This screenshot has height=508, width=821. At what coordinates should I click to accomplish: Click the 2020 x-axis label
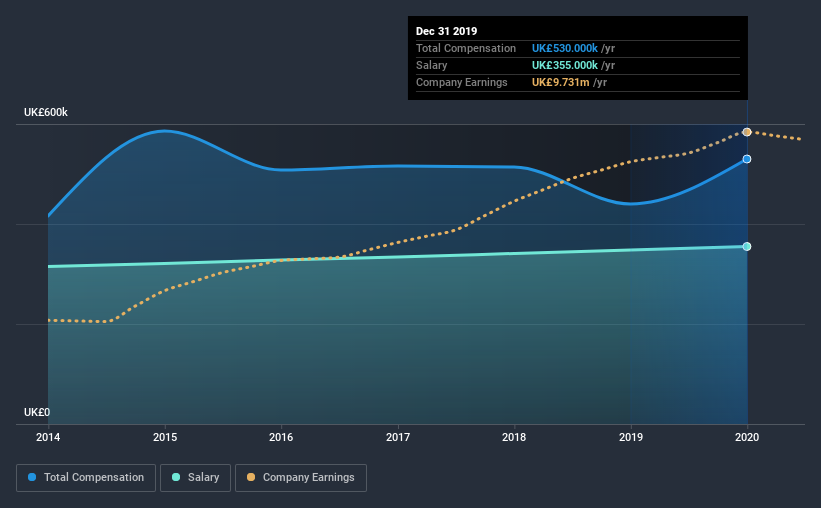(x=747, y=437)
